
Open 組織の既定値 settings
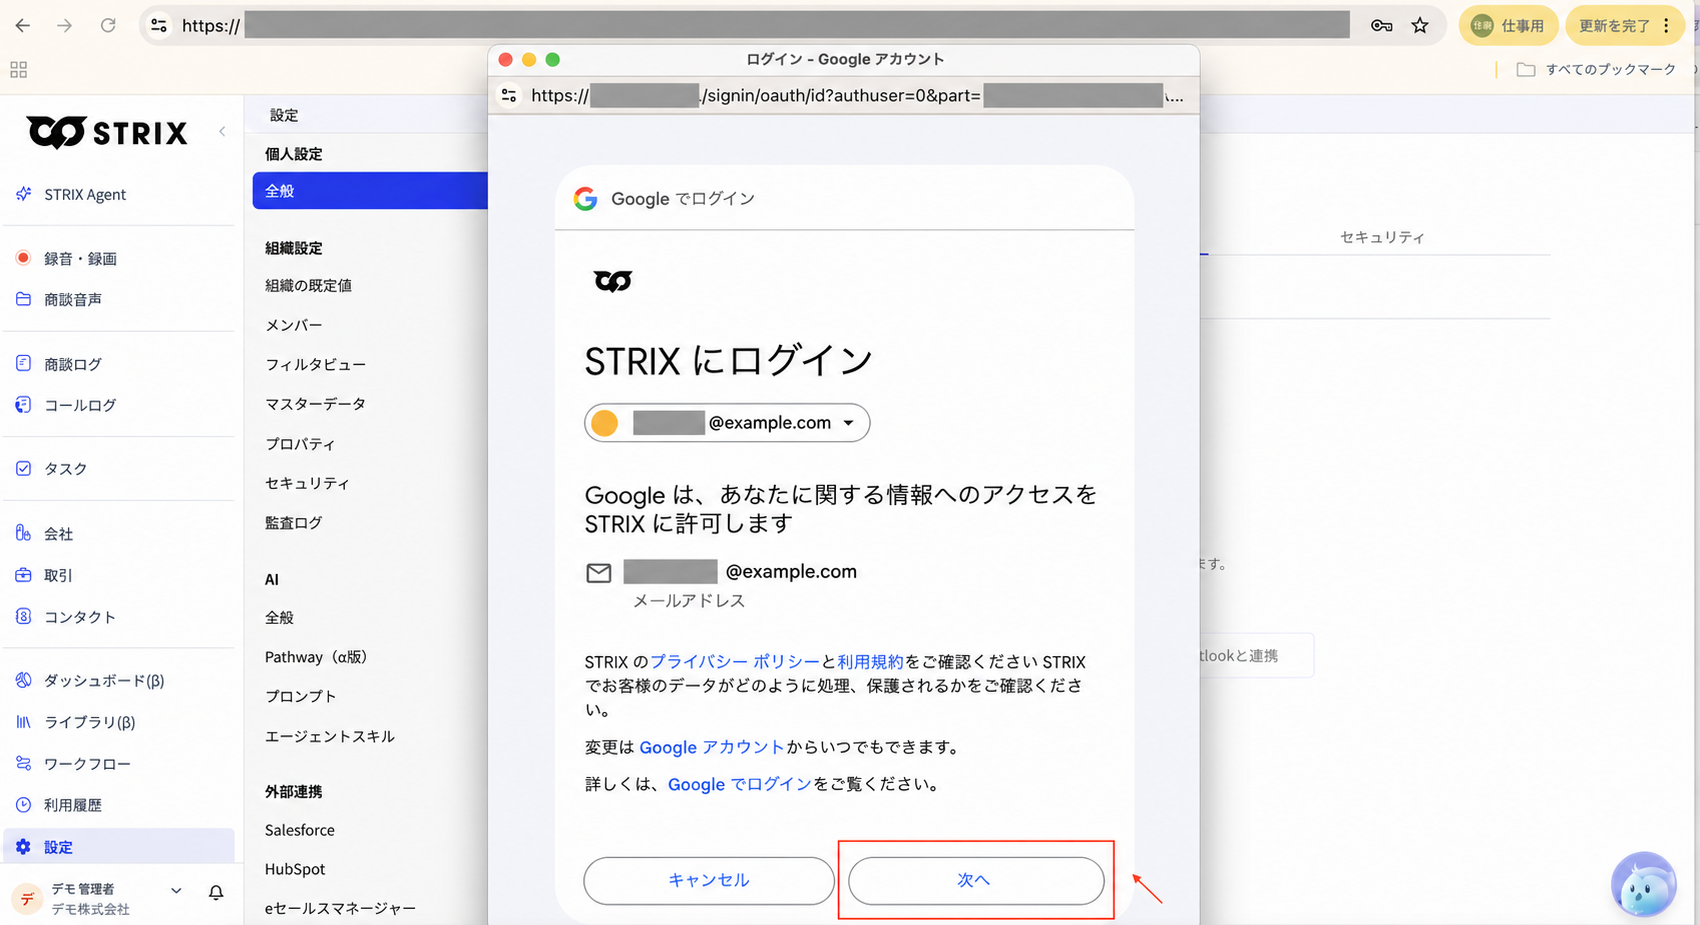(308, 286)
